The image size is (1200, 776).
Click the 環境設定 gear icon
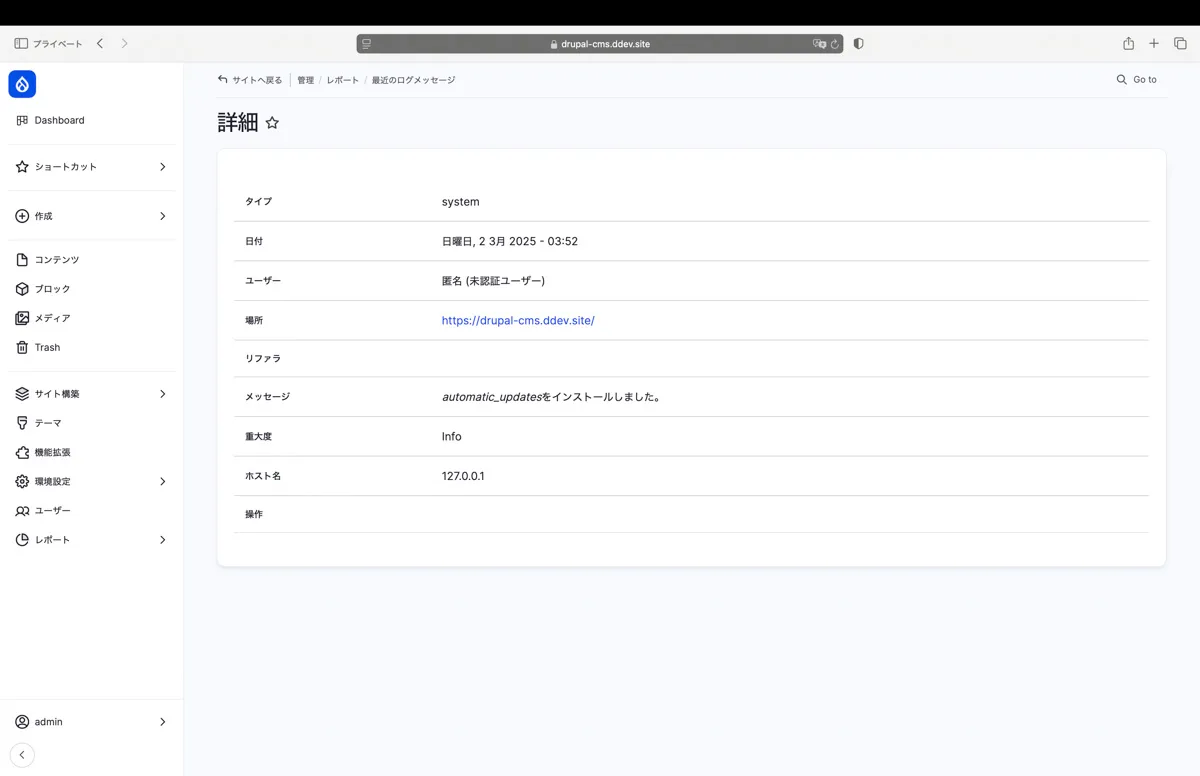[x=22, y=481]
